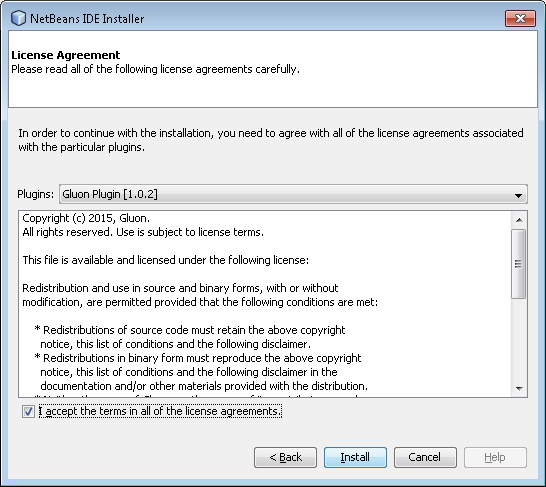Start installation with the Install button
Screen dimensions: 546x487
355,457
